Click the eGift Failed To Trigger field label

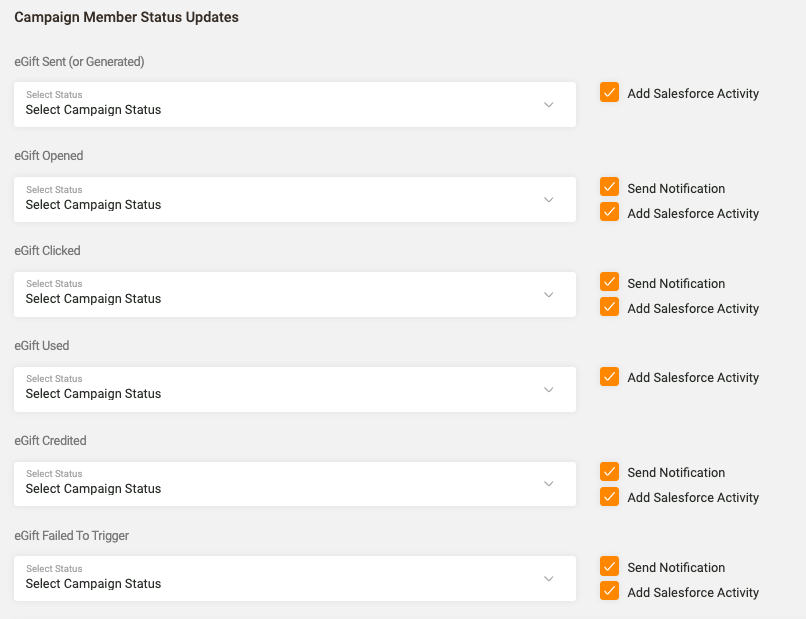[x=71, y=536]
